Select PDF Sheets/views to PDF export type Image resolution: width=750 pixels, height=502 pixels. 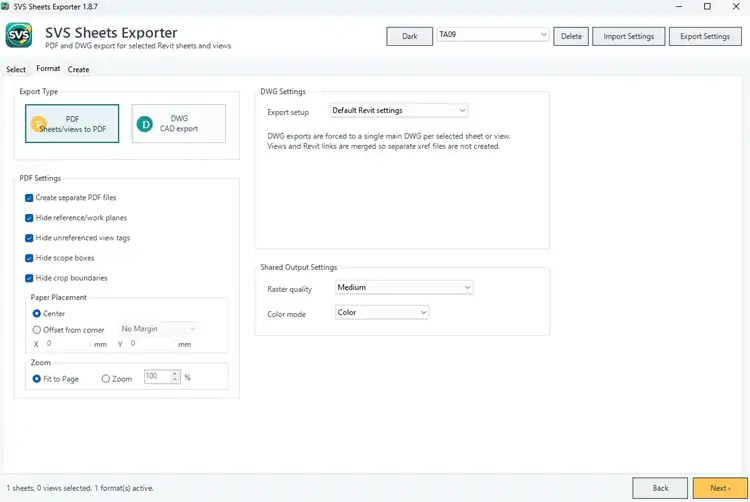[x=72, y=124]
